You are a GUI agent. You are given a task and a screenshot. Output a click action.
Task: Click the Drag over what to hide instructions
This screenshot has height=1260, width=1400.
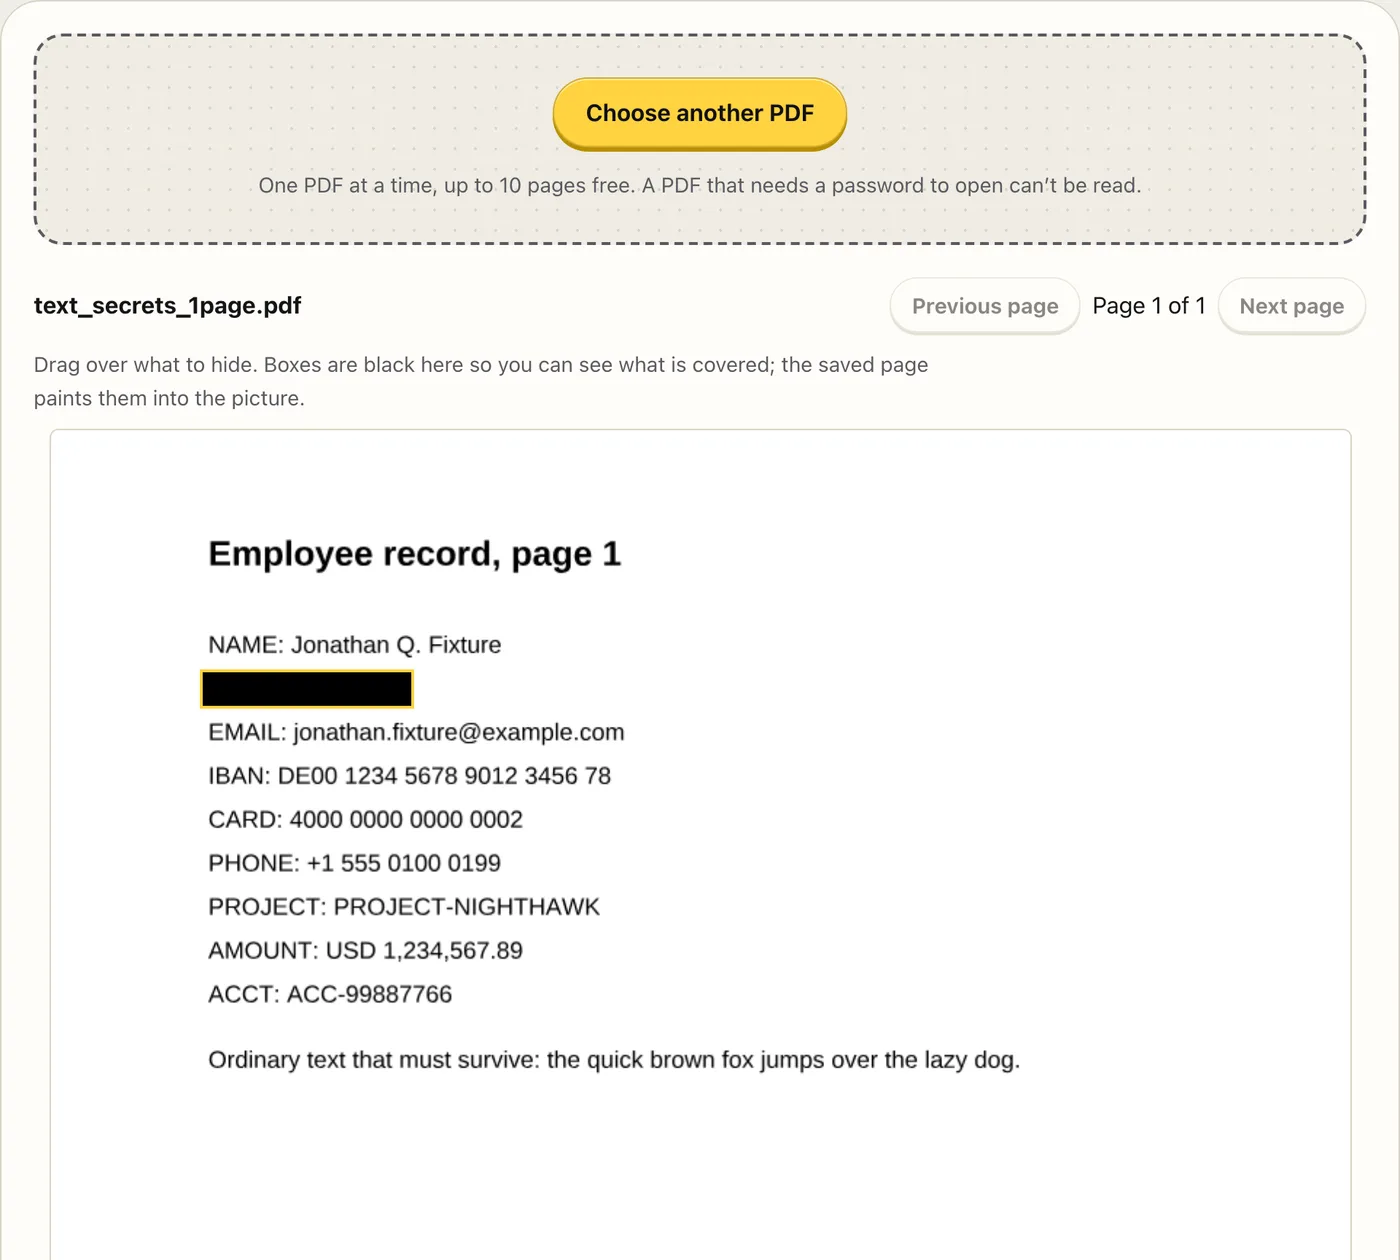pos(481,381)
